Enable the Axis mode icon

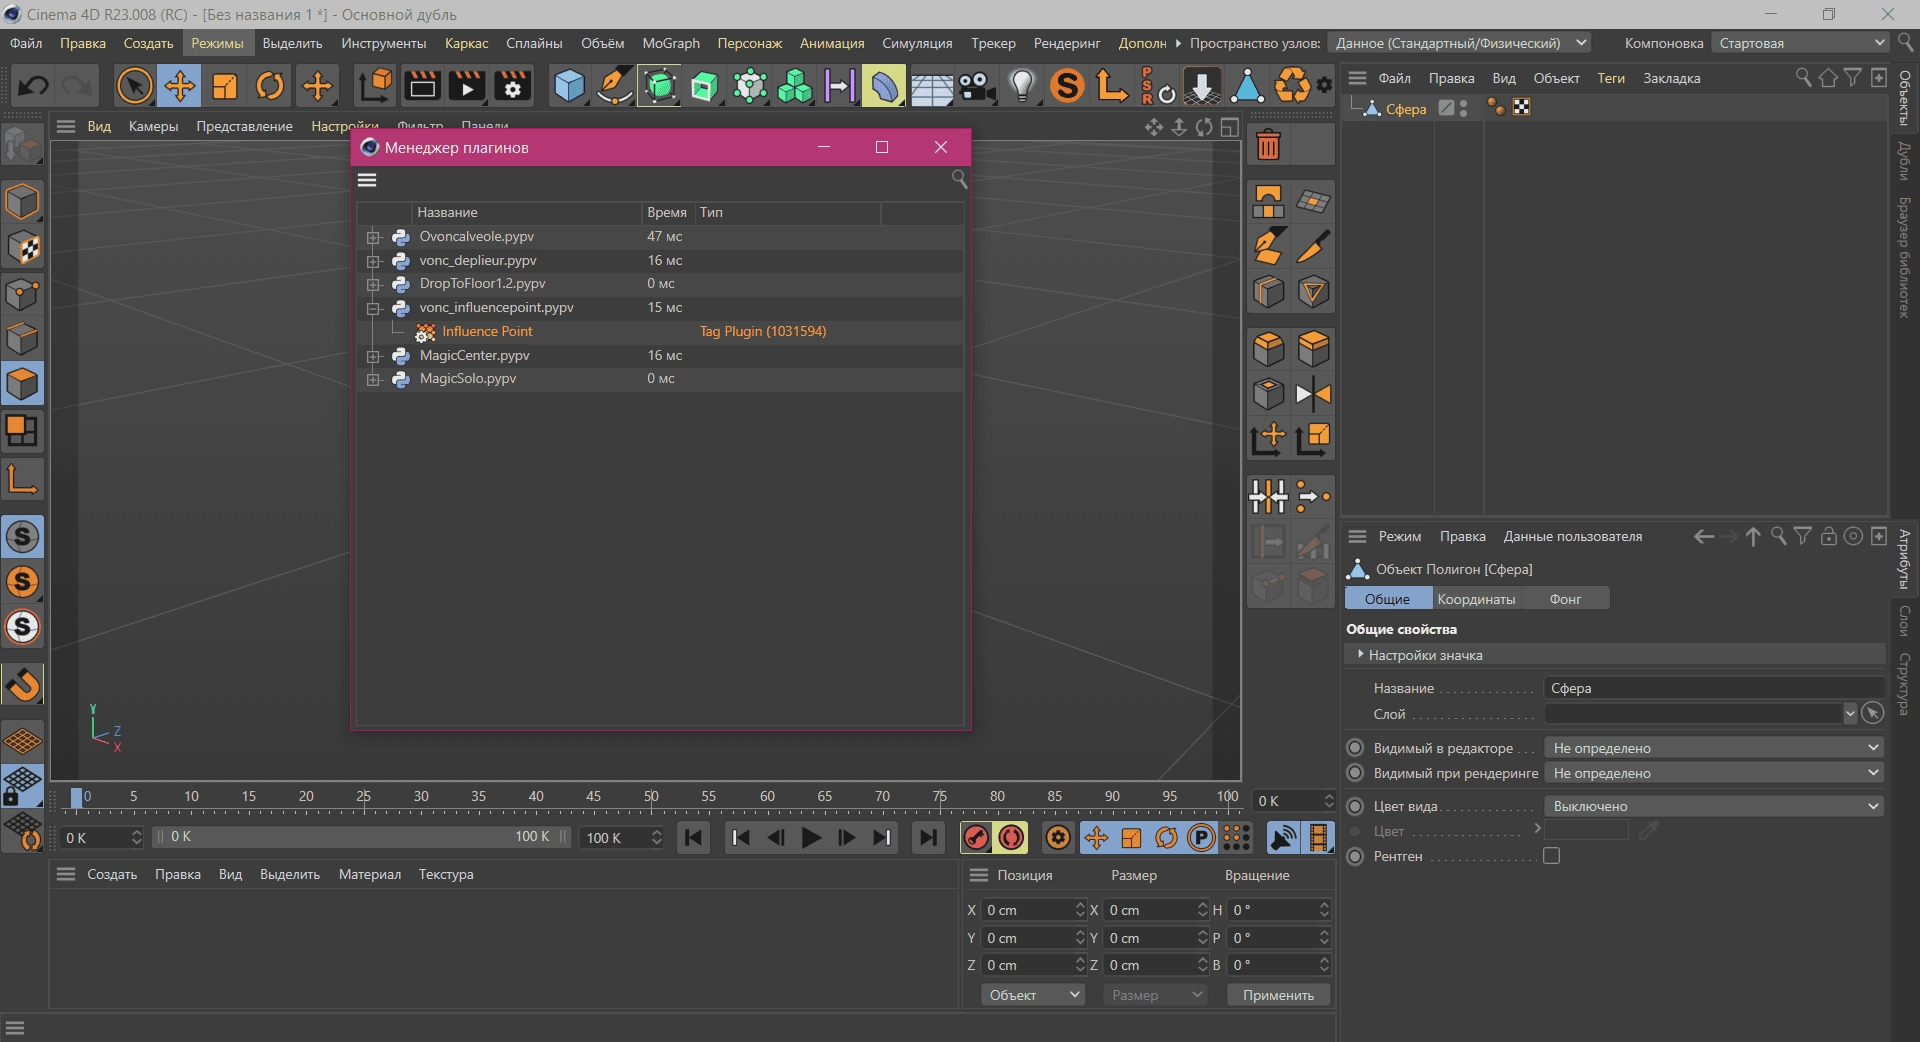pos(22,479)
